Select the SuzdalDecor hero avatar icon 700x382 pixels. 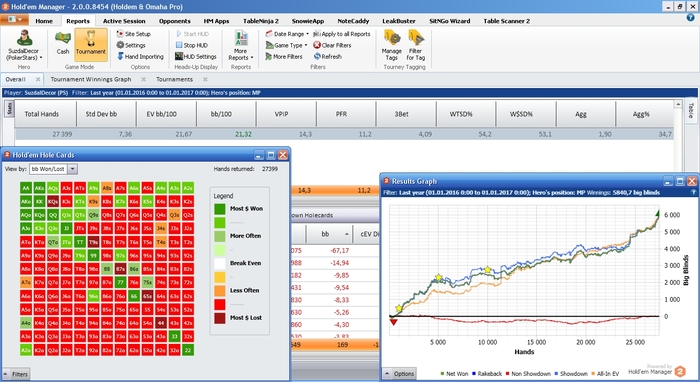[24, 37]
